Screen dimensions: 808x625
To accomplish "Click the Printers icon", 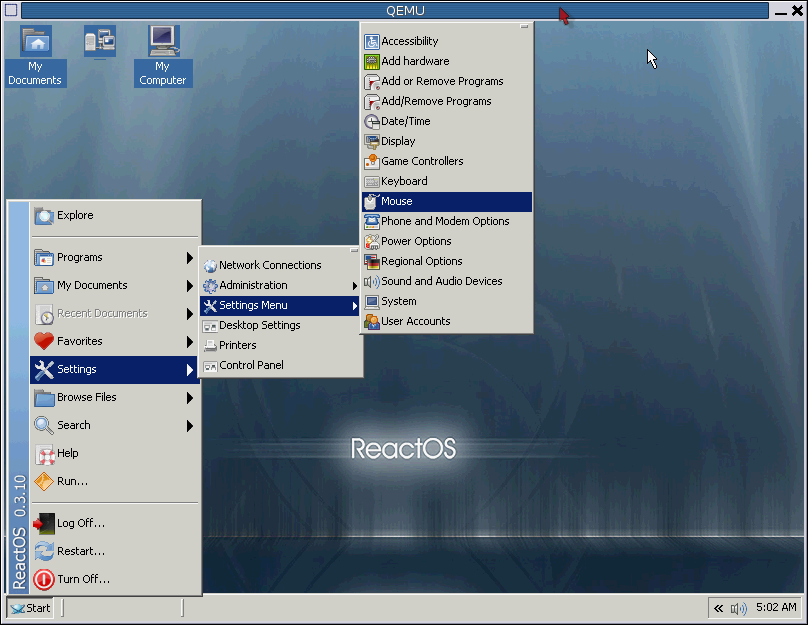I will coord(210,346).
